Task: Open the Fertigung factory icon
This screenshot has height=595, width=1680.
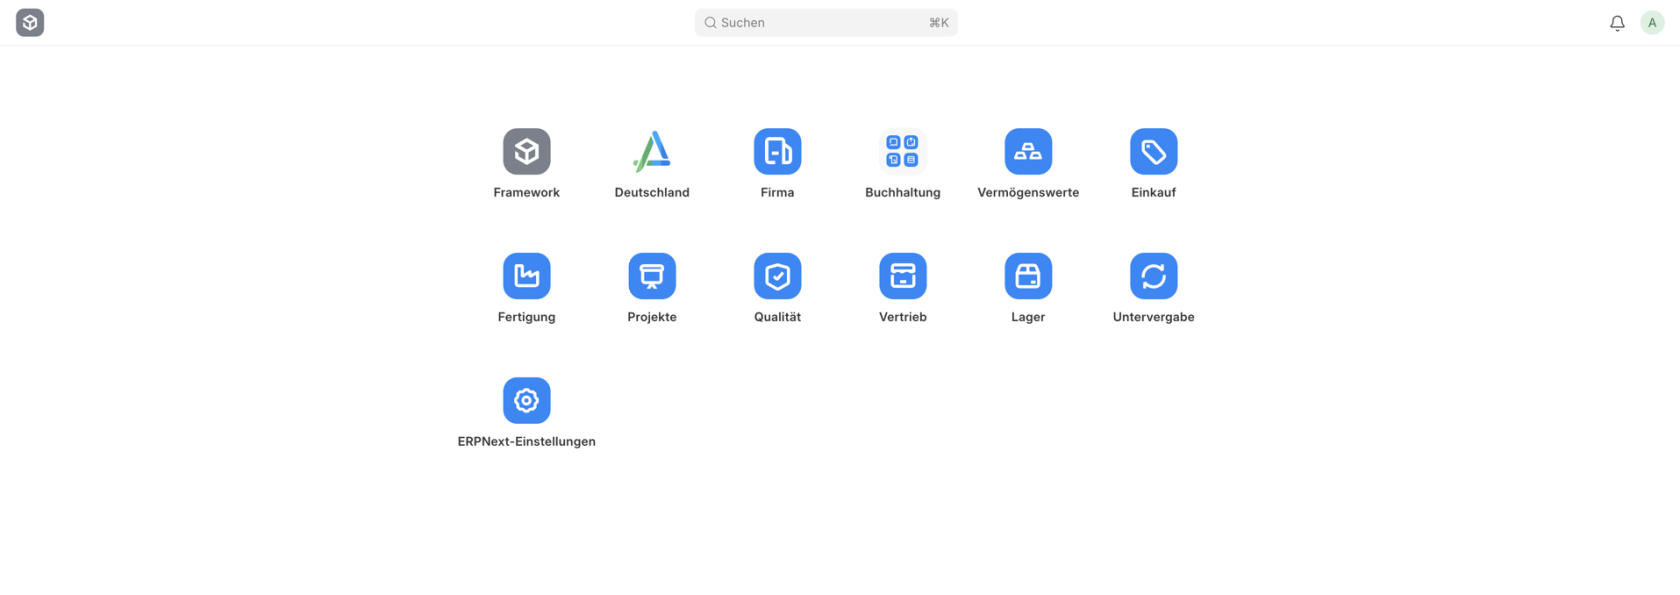Action: 526,276
